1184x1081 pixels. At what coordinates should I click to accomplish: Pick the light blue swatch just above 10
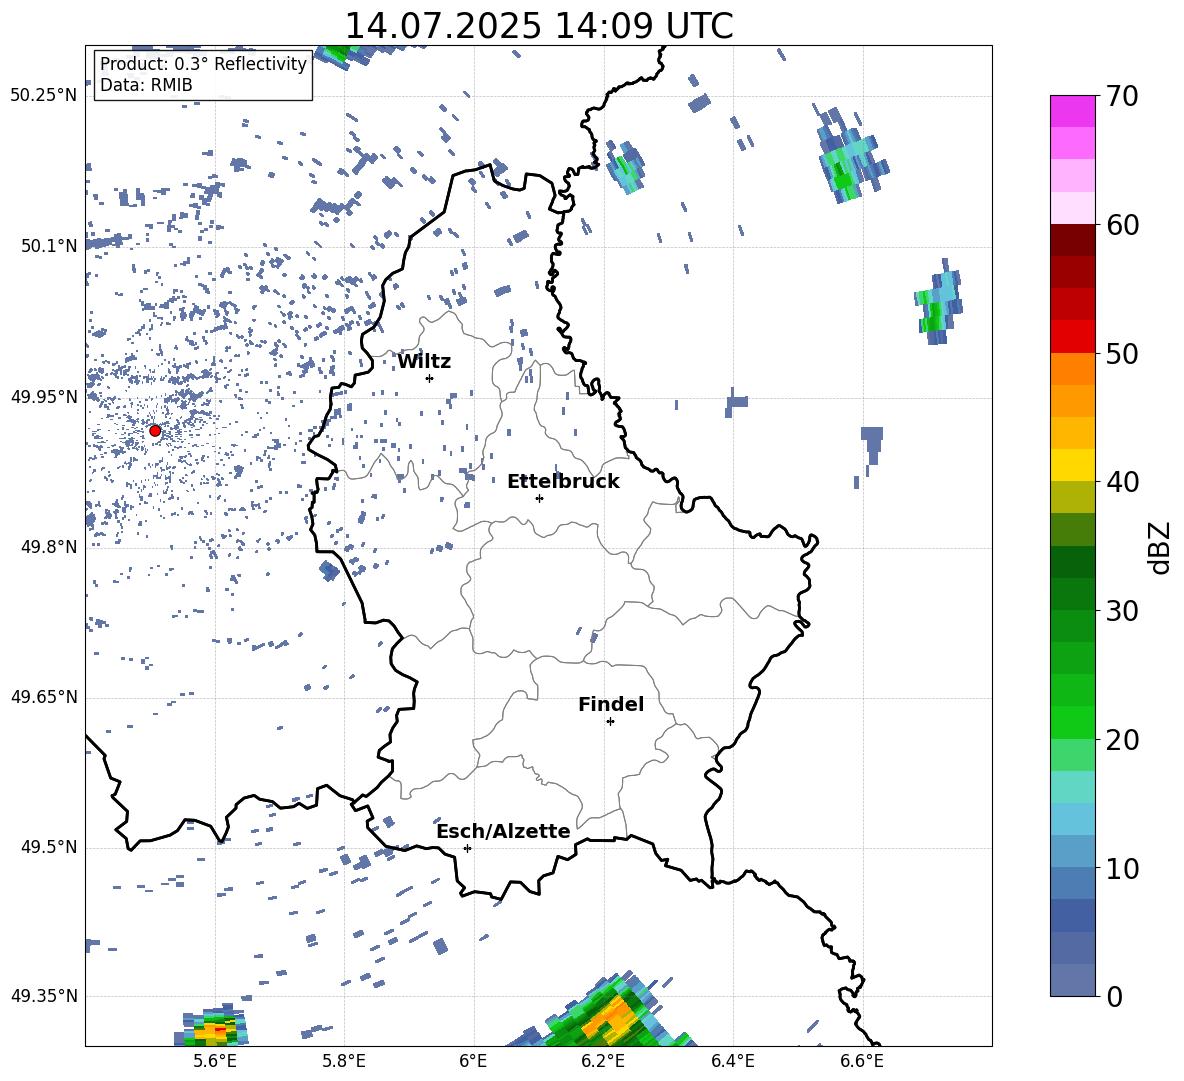1073,851
